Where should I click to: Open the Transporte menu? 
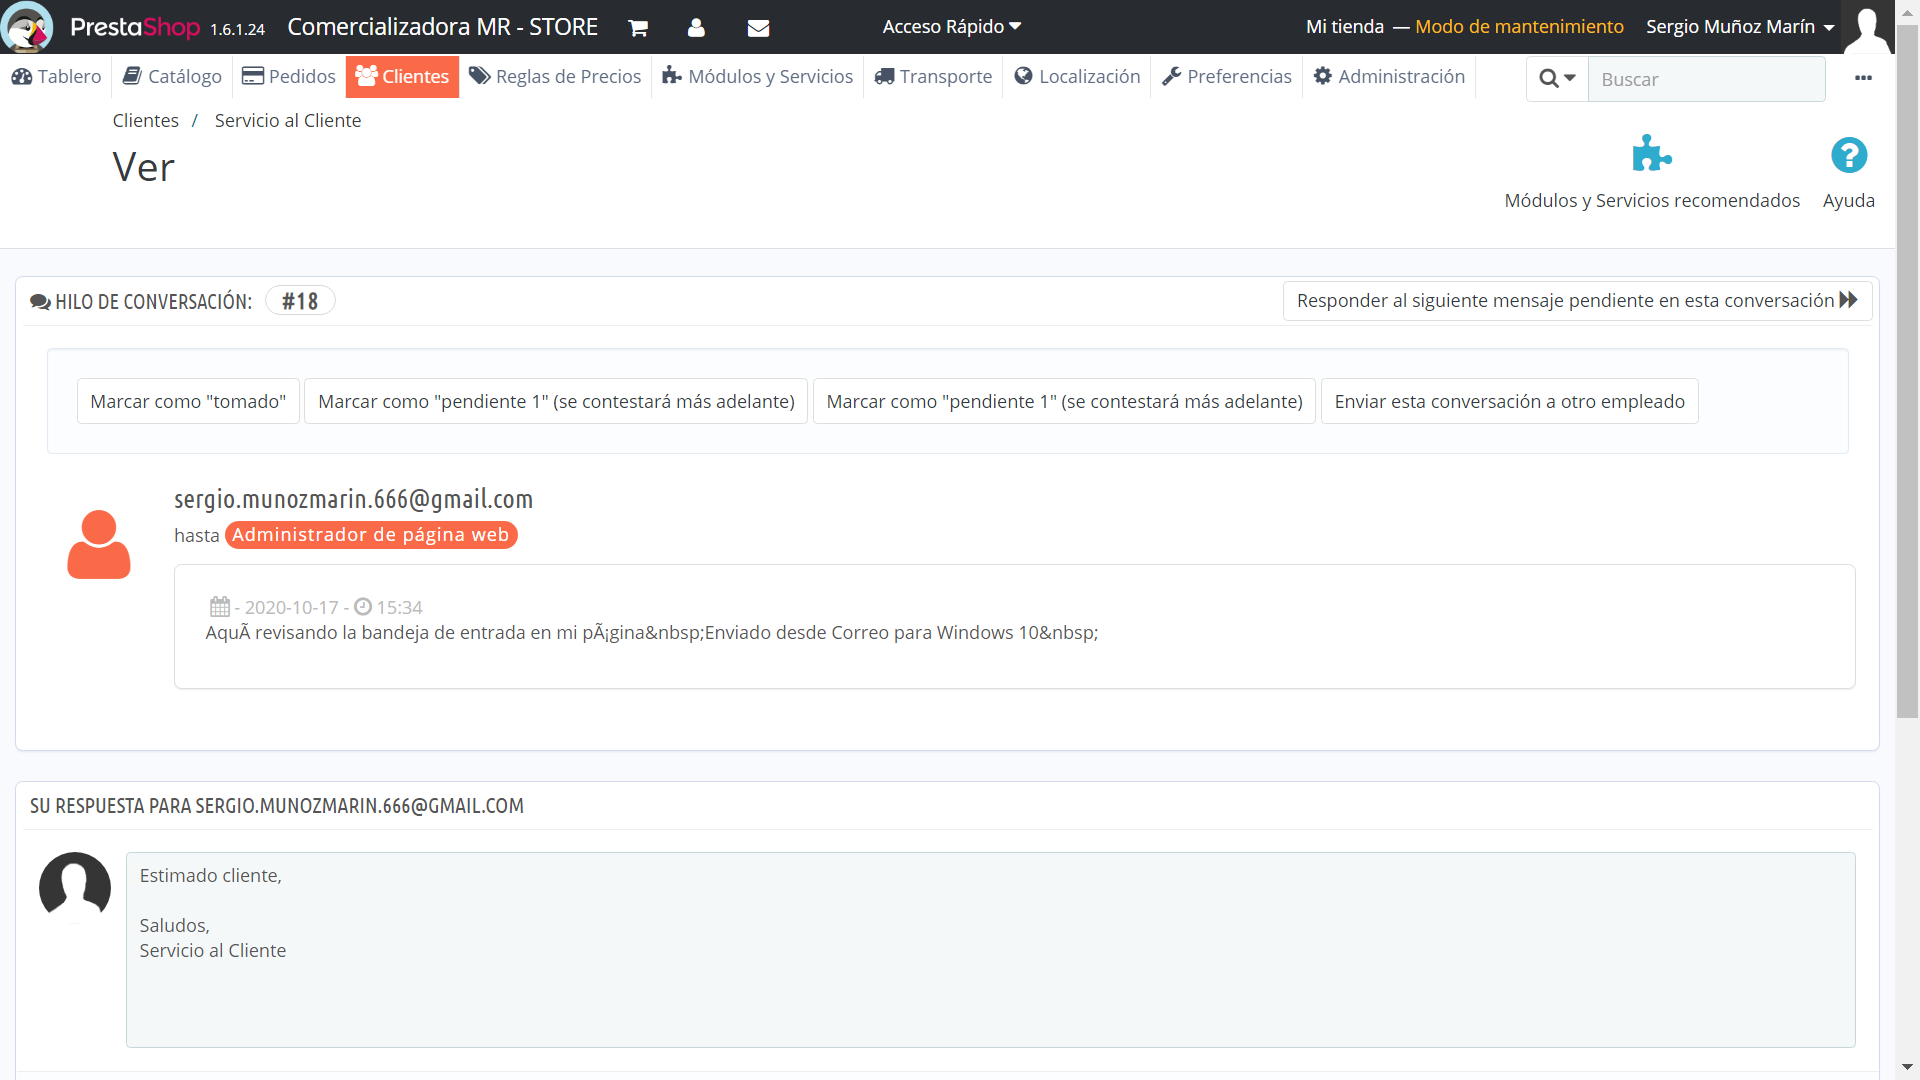coord(933,77)
